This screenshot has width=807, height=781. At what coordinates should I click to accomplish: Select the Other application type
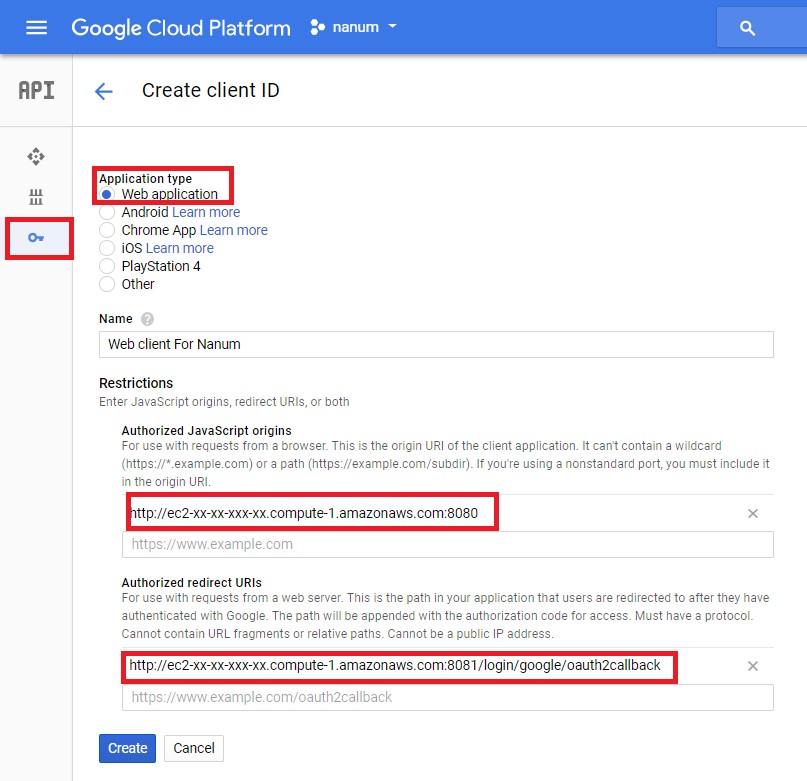point(107,284)
